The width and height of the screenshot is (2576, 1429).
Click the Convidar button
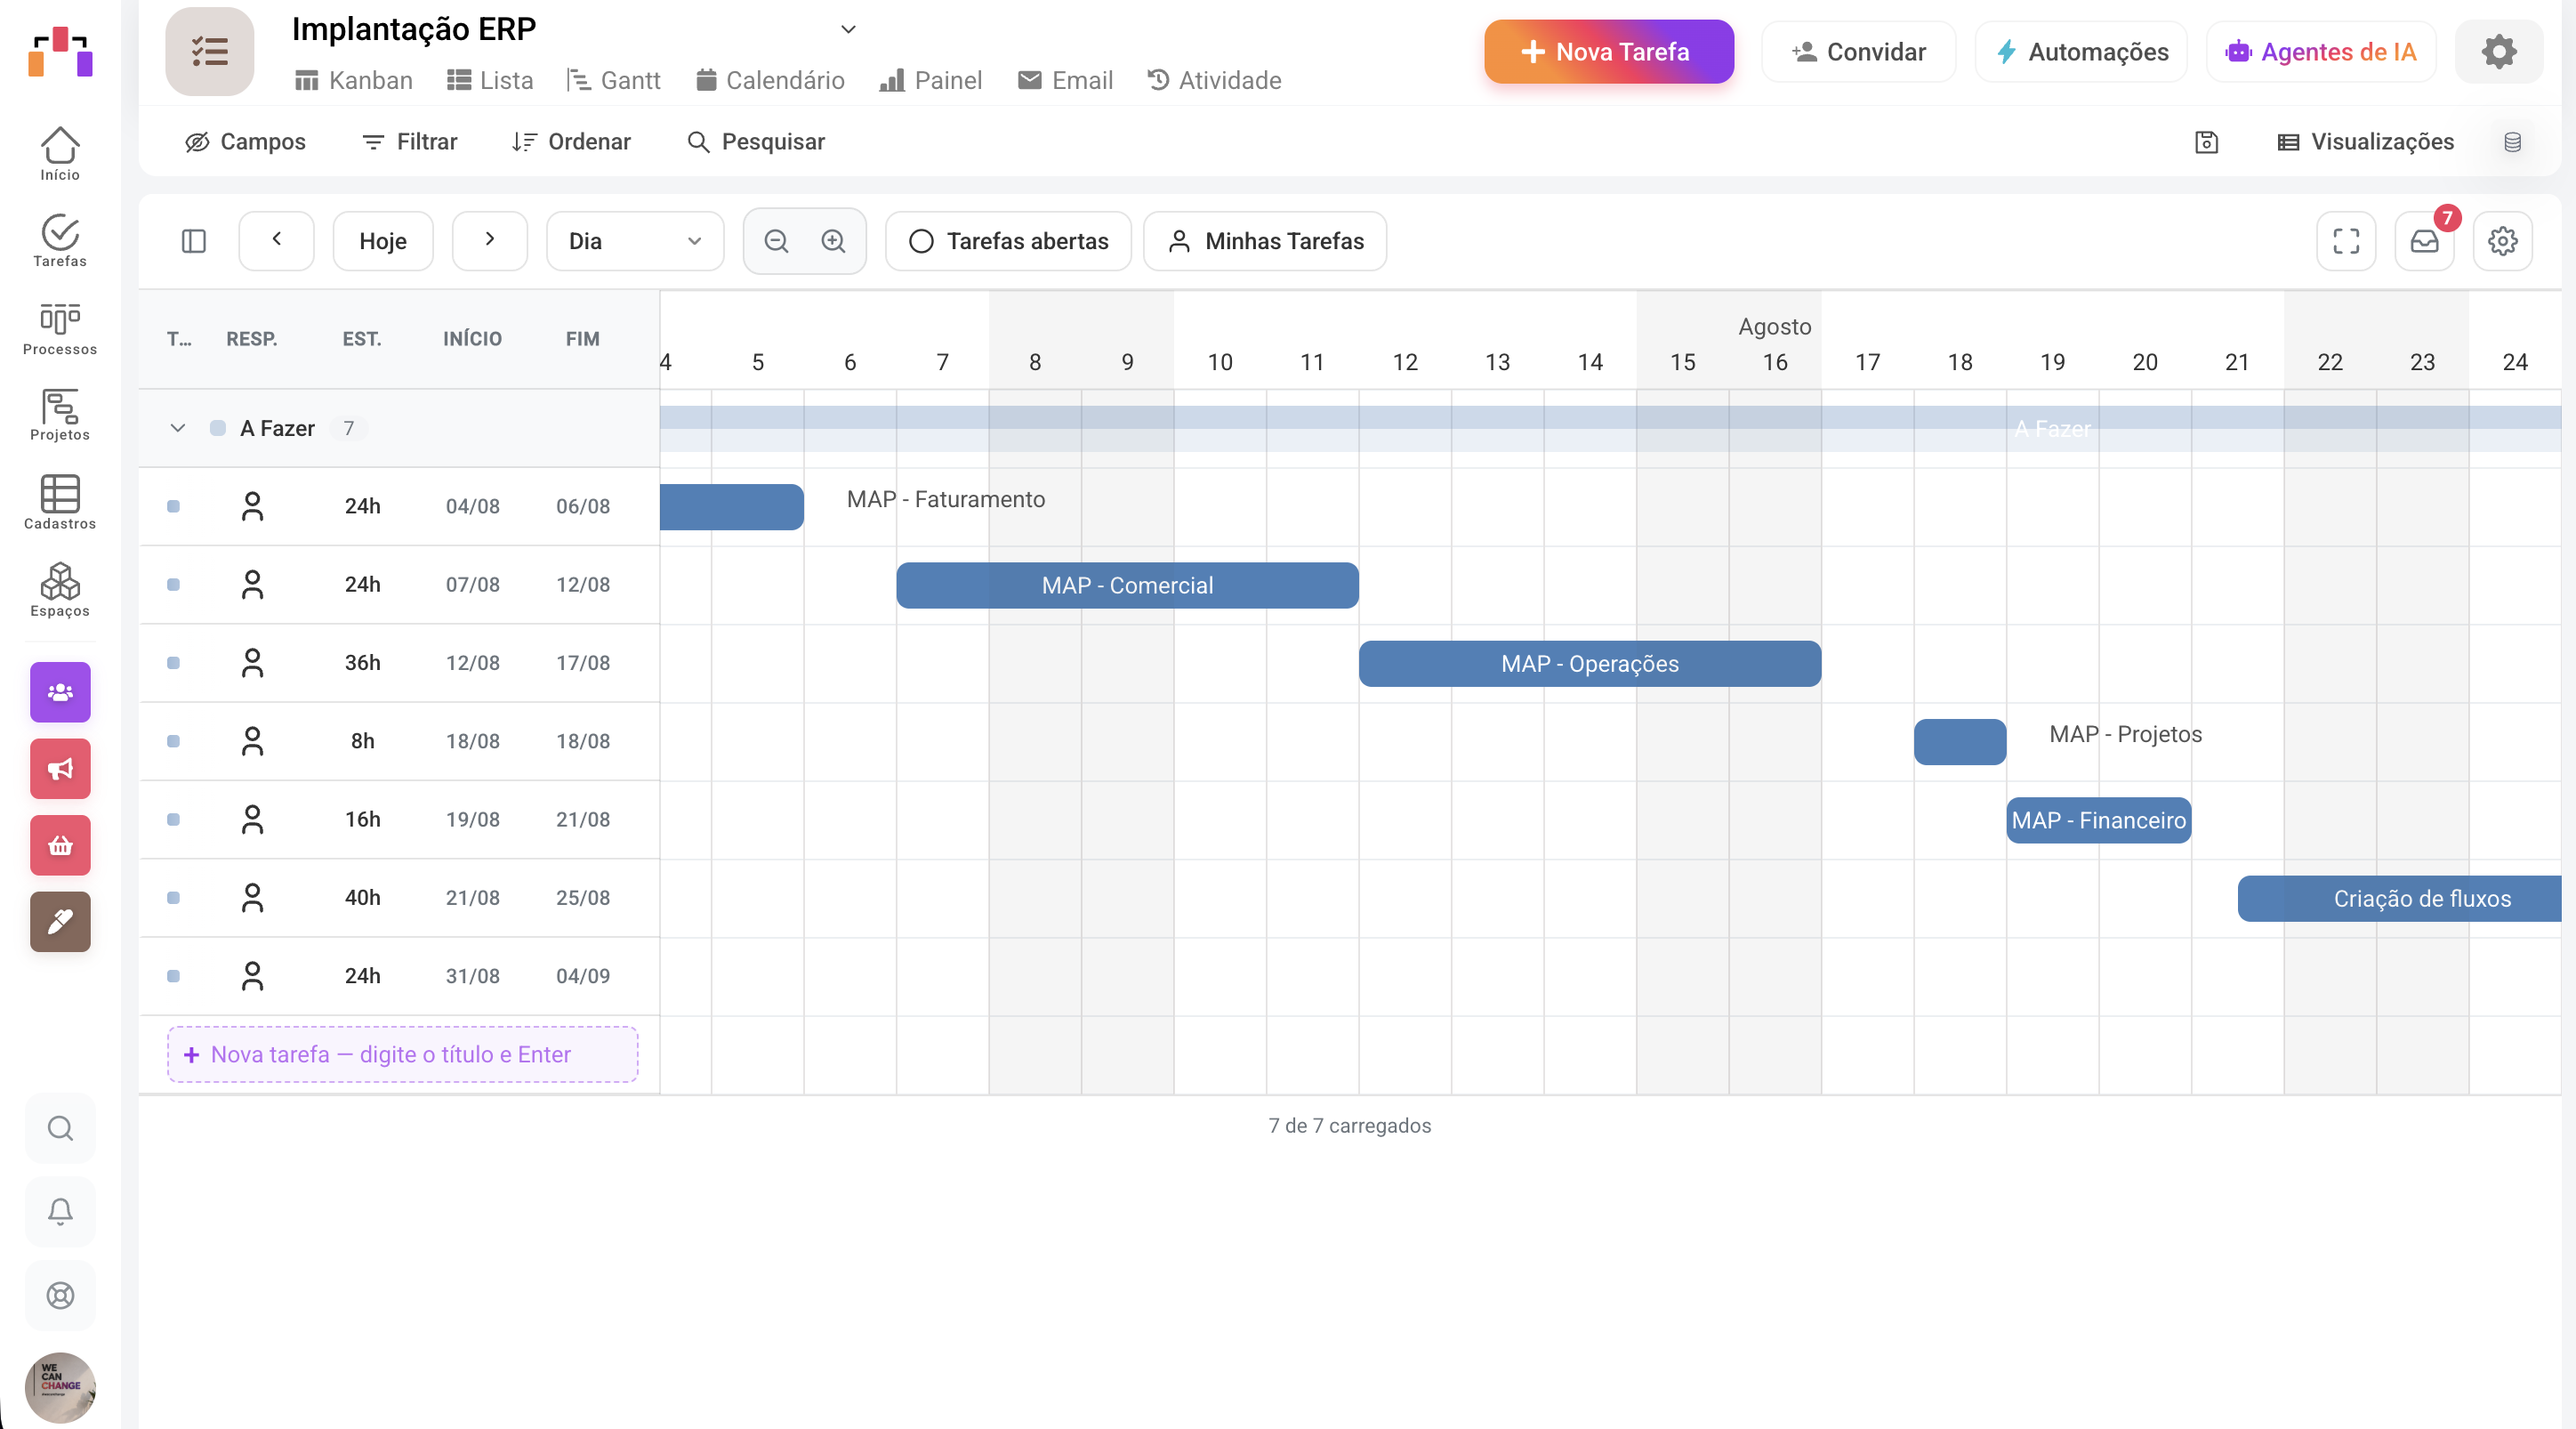pyautogui.click(x=1858, y=52)
